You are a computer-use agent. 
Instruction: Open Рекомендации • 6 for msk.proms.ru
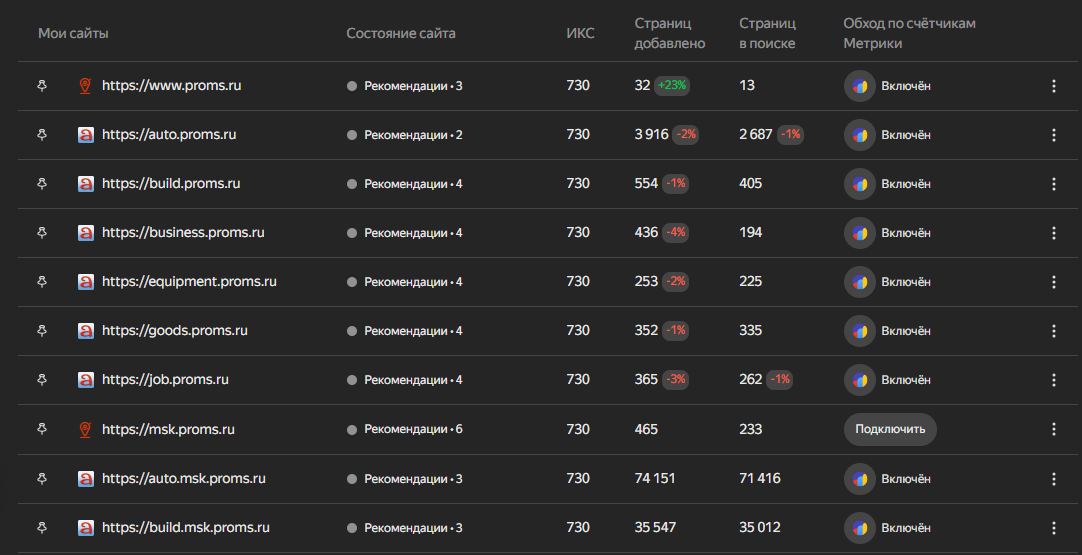[x=412, y=429]
